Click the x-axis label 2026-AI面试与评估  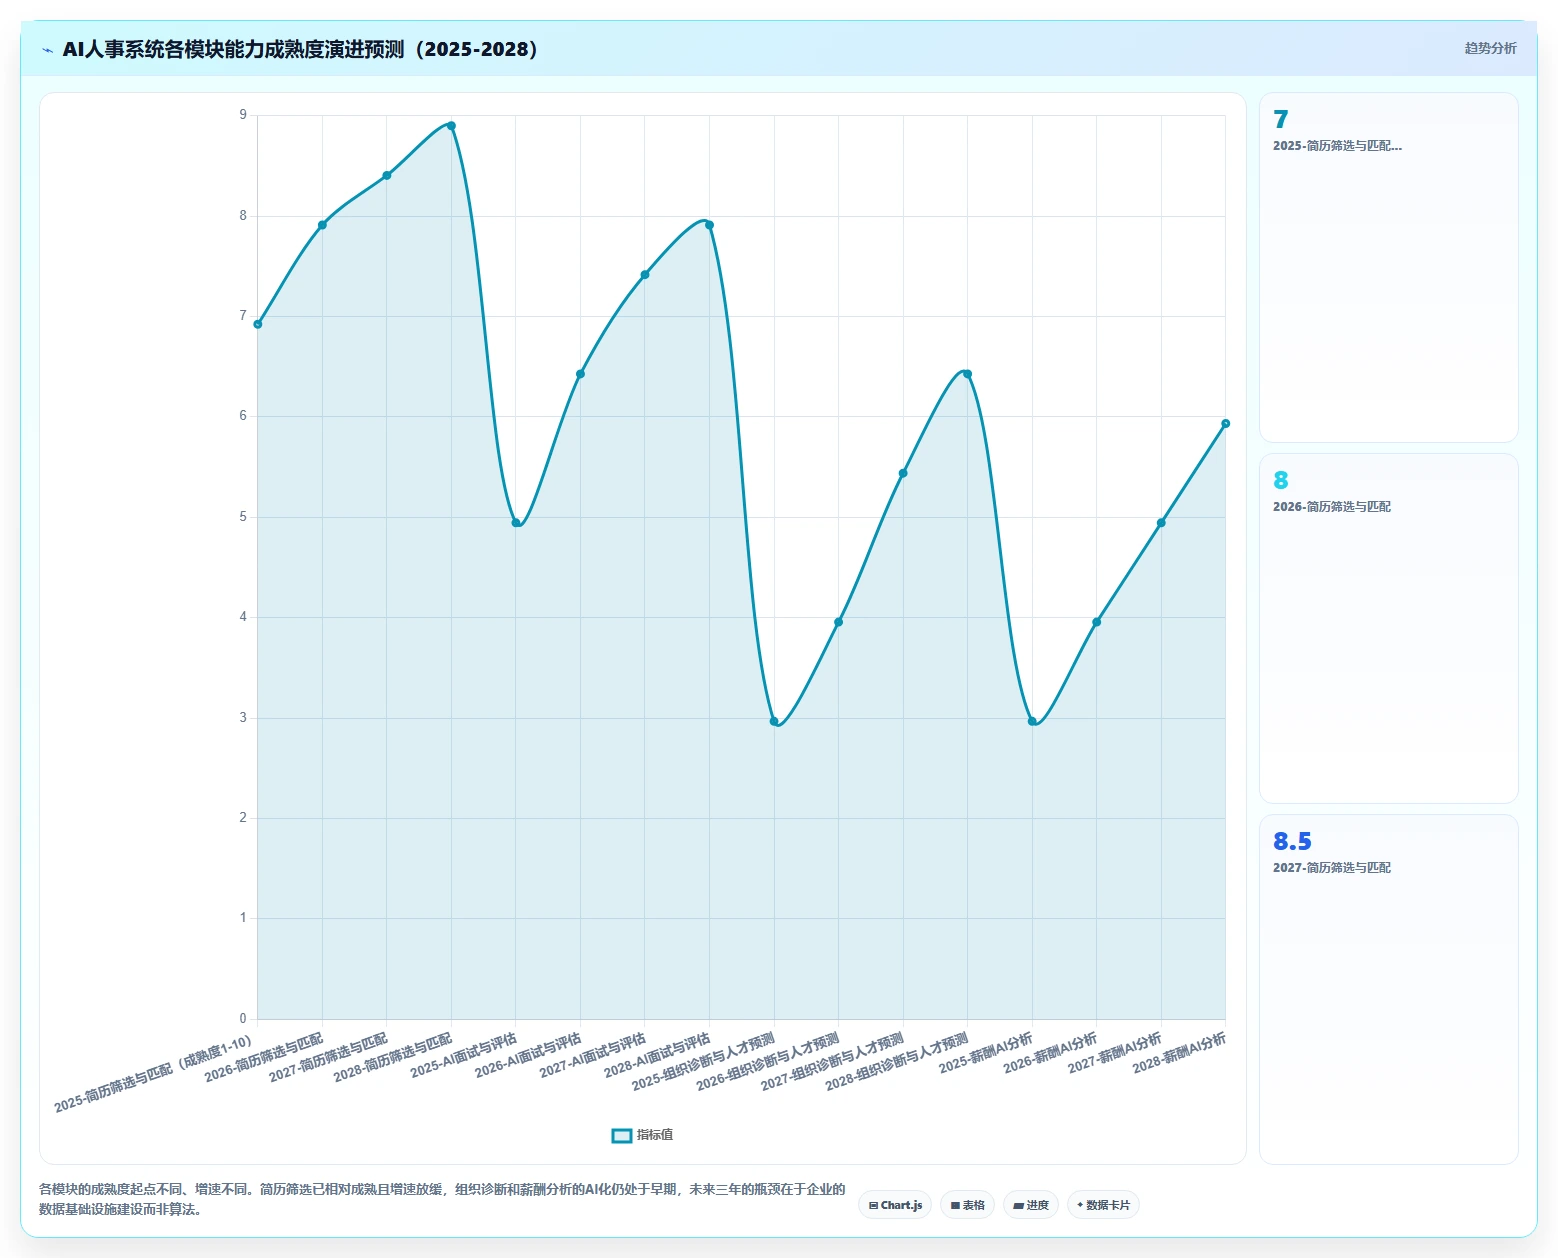coord(528,1055)
